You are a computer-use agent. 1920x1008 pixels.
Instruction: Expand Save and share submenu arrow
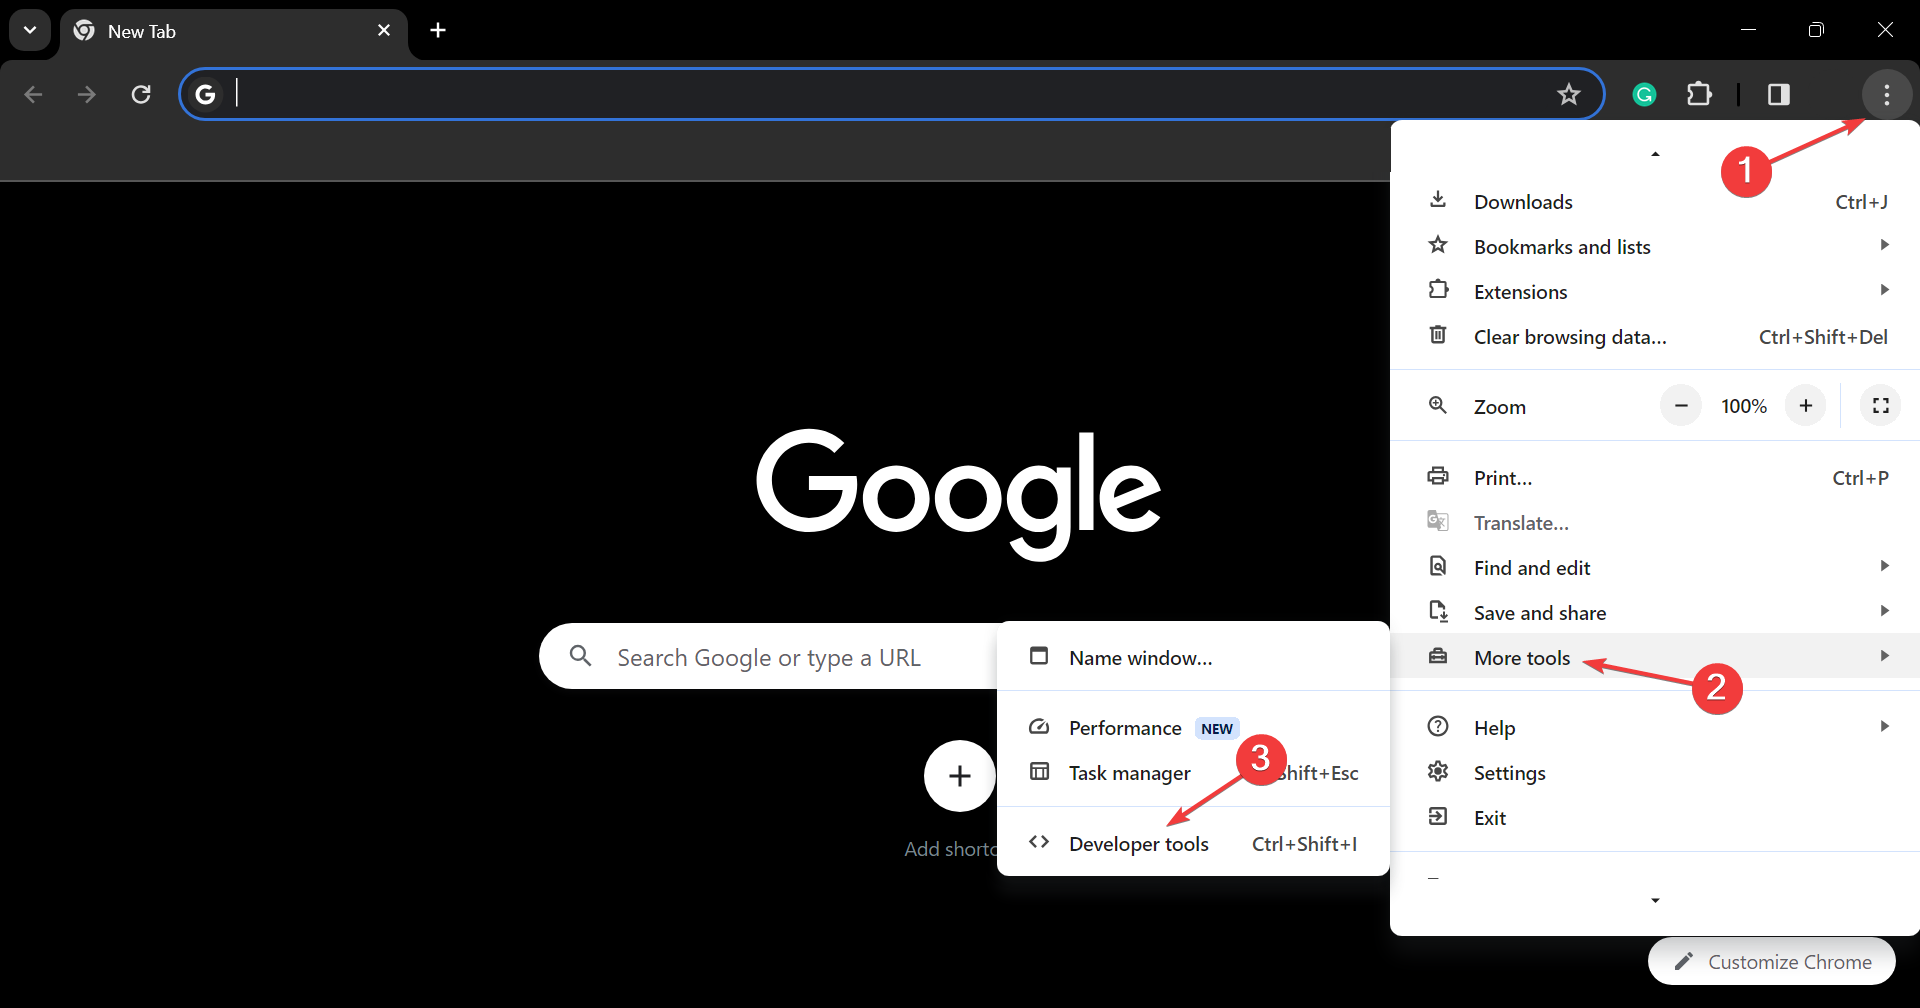click(x=1884, y=611)
